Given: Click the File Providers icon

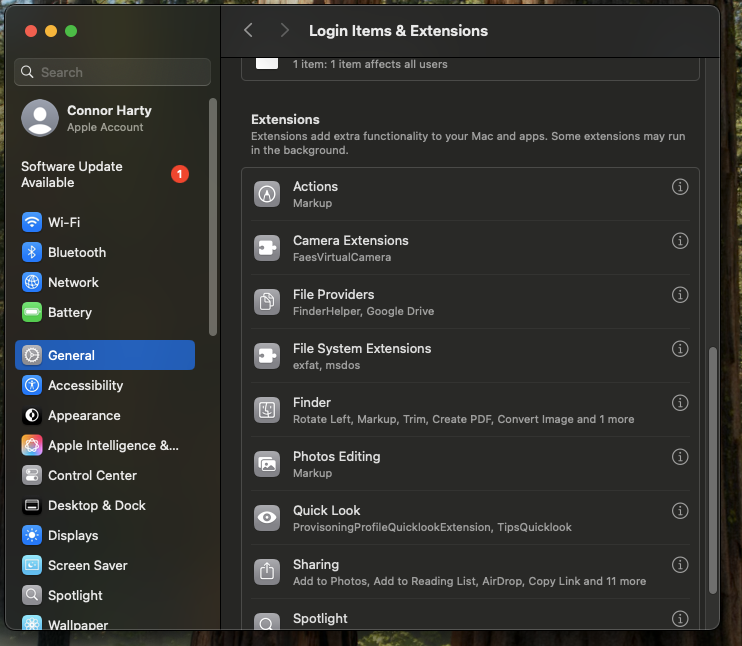Looking at the screenshot, I should click(267, 302).
